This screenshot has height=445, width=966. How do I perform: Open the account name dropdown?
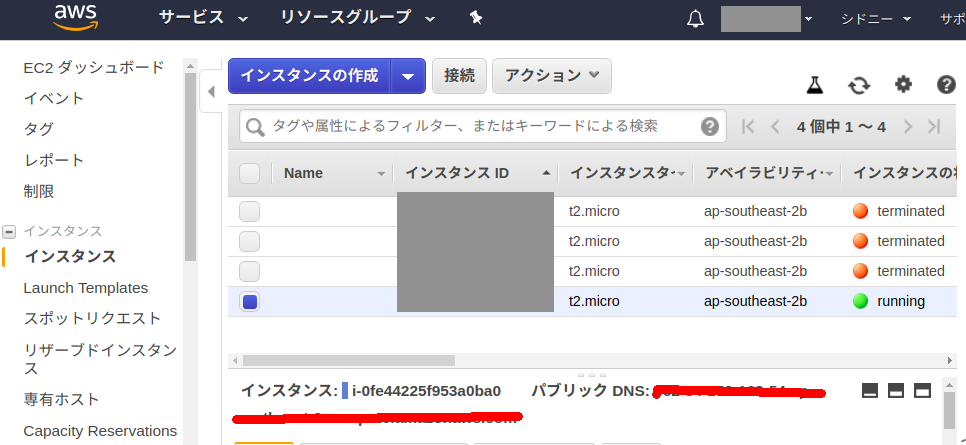click(x=766, y=19)
